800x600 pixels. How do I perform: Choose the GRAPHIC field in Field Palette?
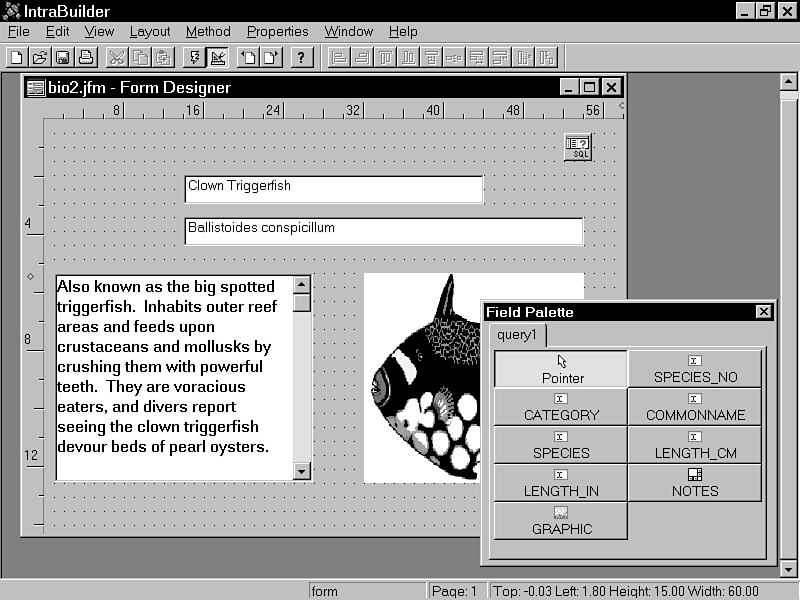561,520
